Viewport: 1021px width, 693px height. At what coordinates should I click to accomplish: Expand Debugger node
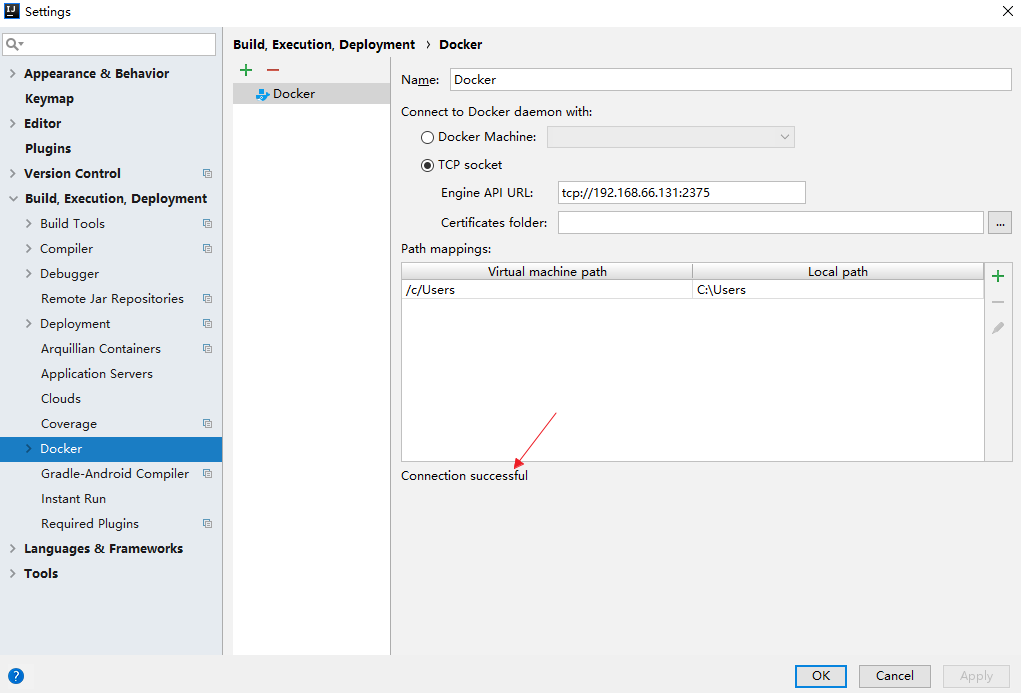[x=28, y=274]
